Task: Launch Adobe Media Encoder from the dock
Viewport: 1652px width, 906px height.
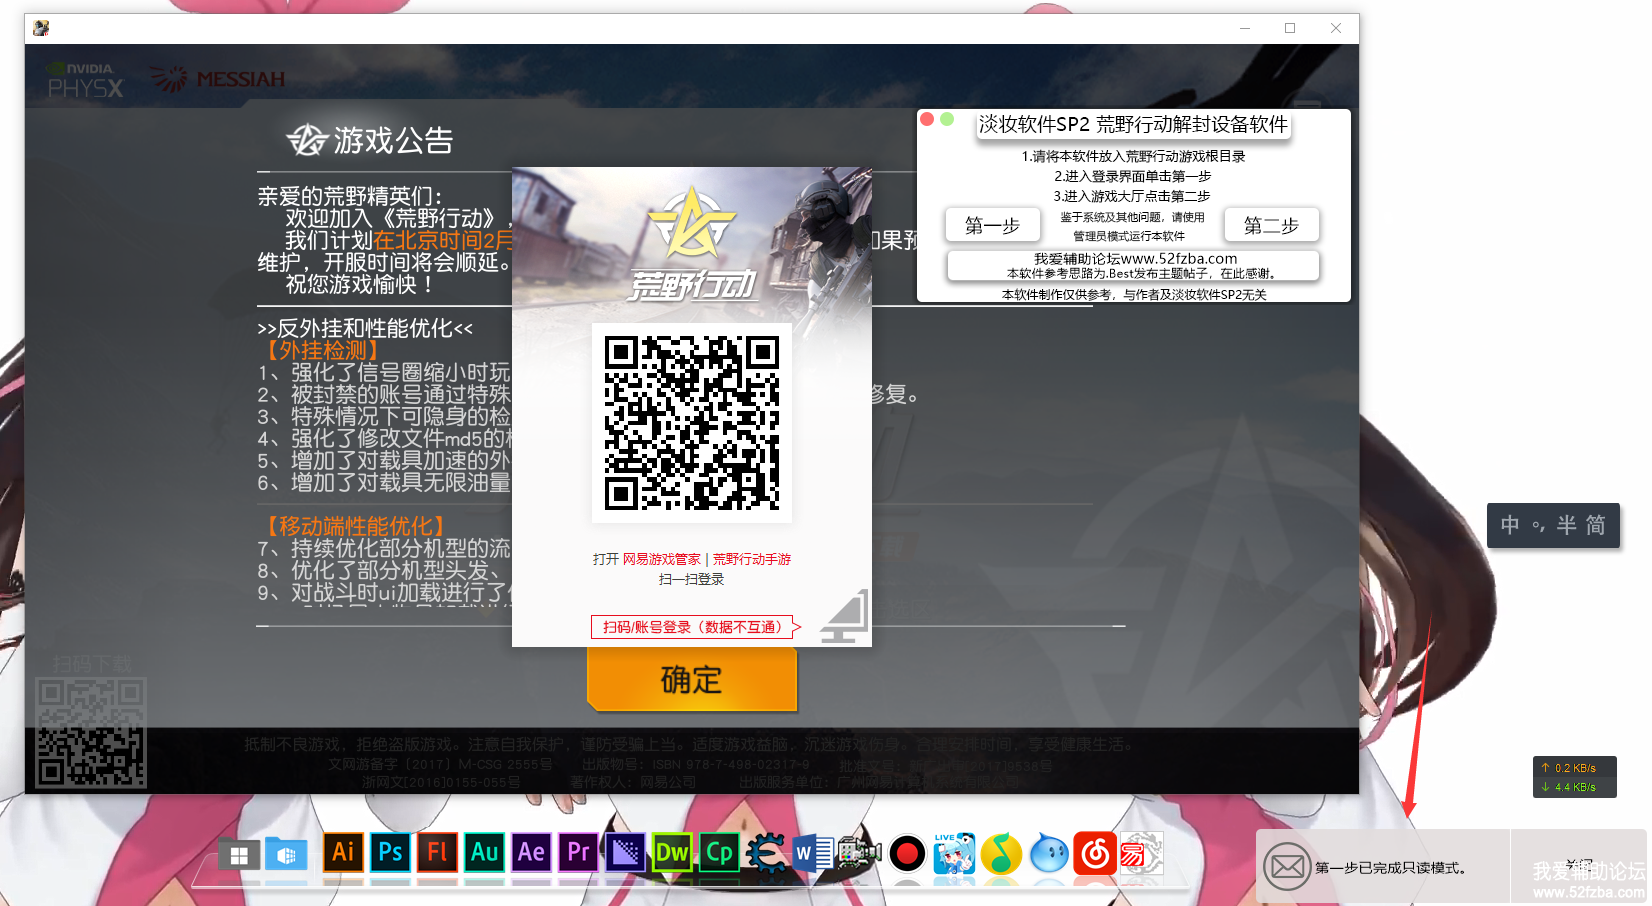Action: coord(626,852)
